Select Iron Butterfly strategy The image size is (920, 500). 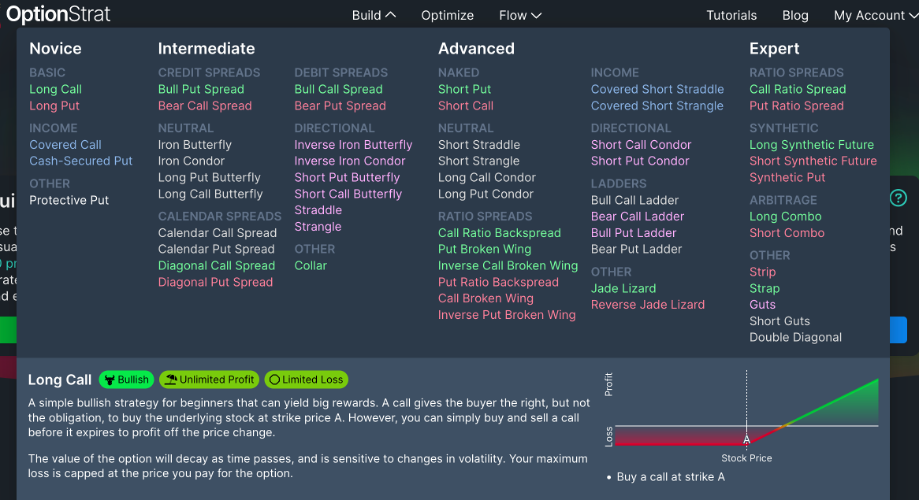[195, 144]
